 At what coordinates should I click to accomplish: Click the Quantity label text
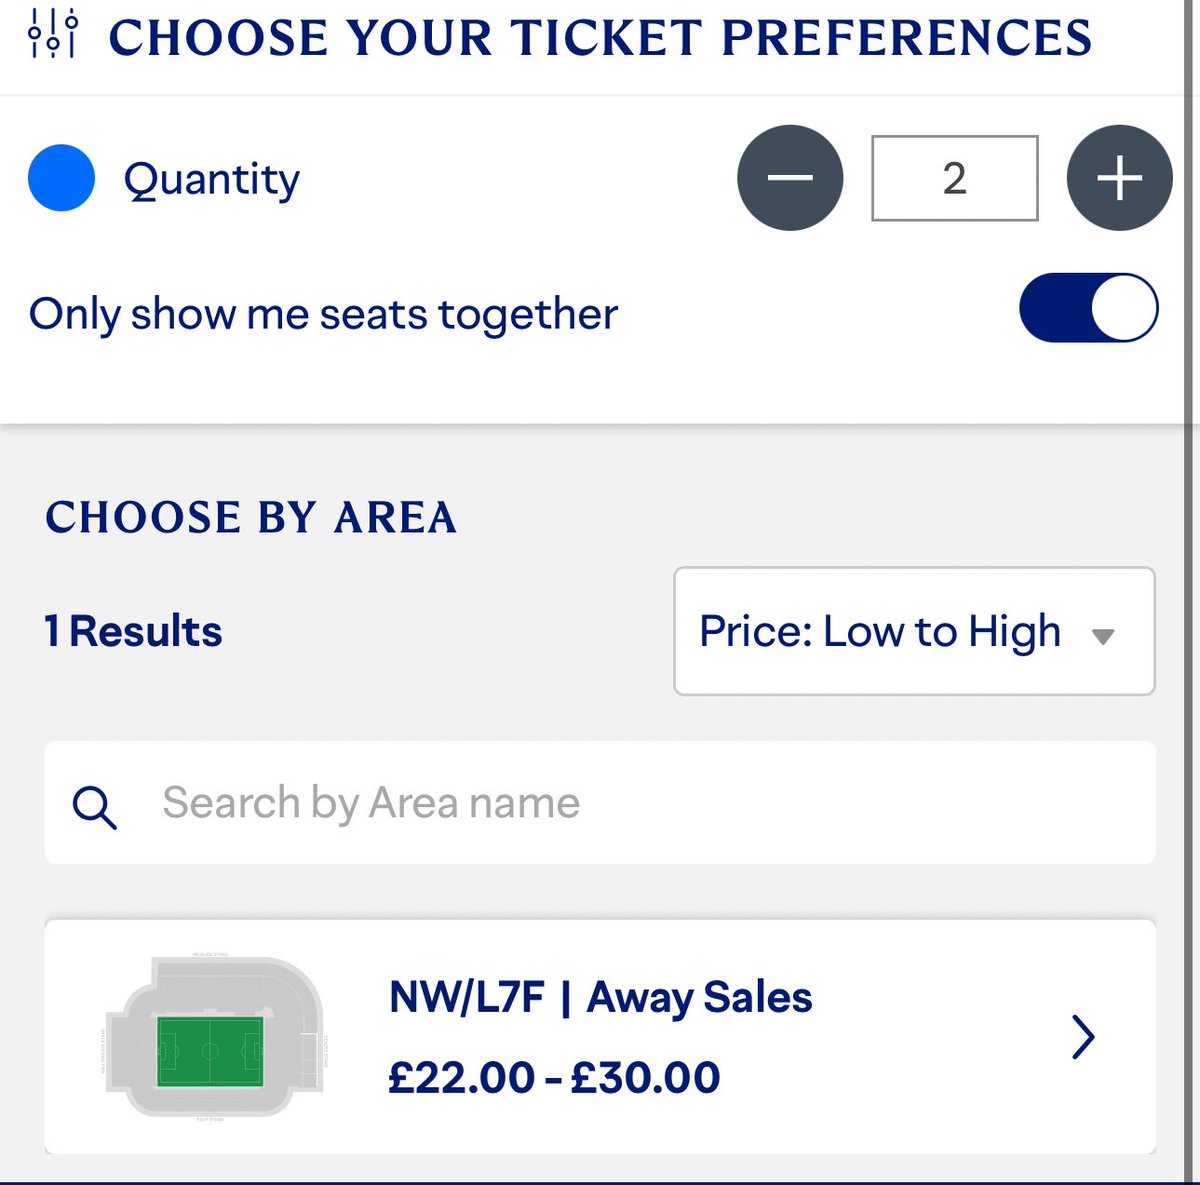point(211,180)
